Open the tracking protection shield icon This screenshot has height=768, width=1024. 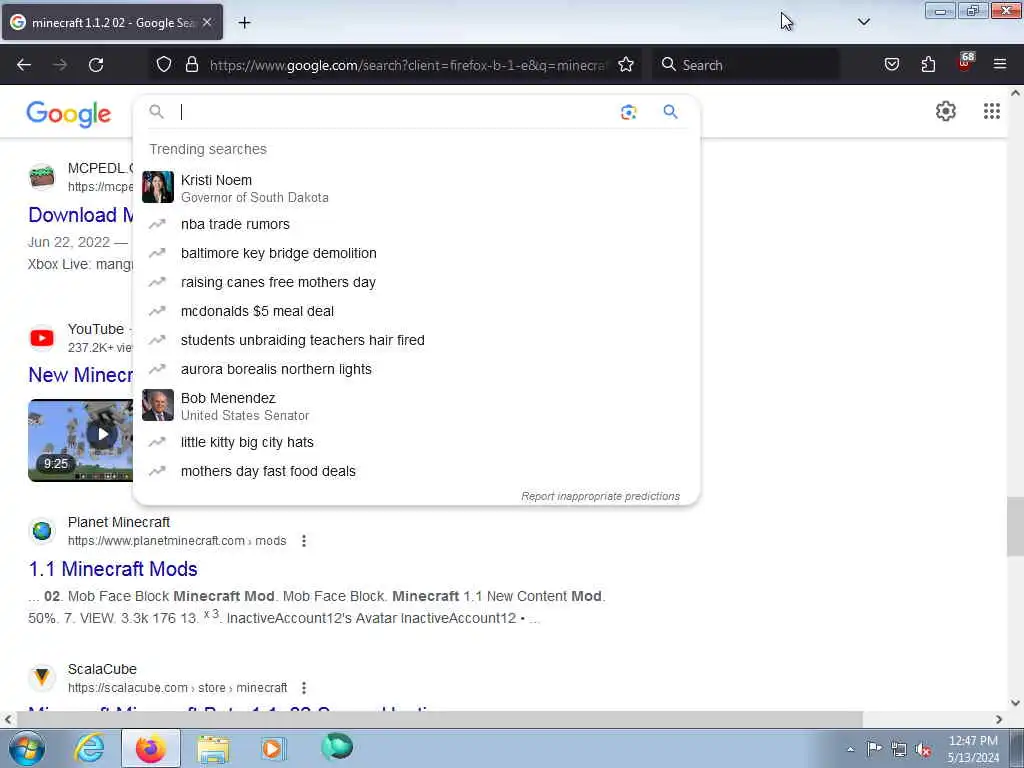164,65
